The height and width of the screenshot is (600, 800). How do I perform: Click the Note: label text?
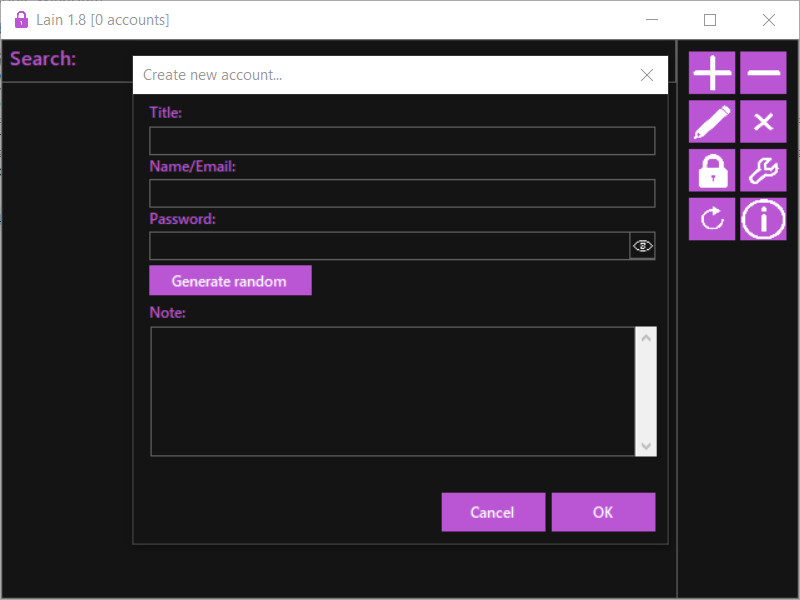(167, 312)
